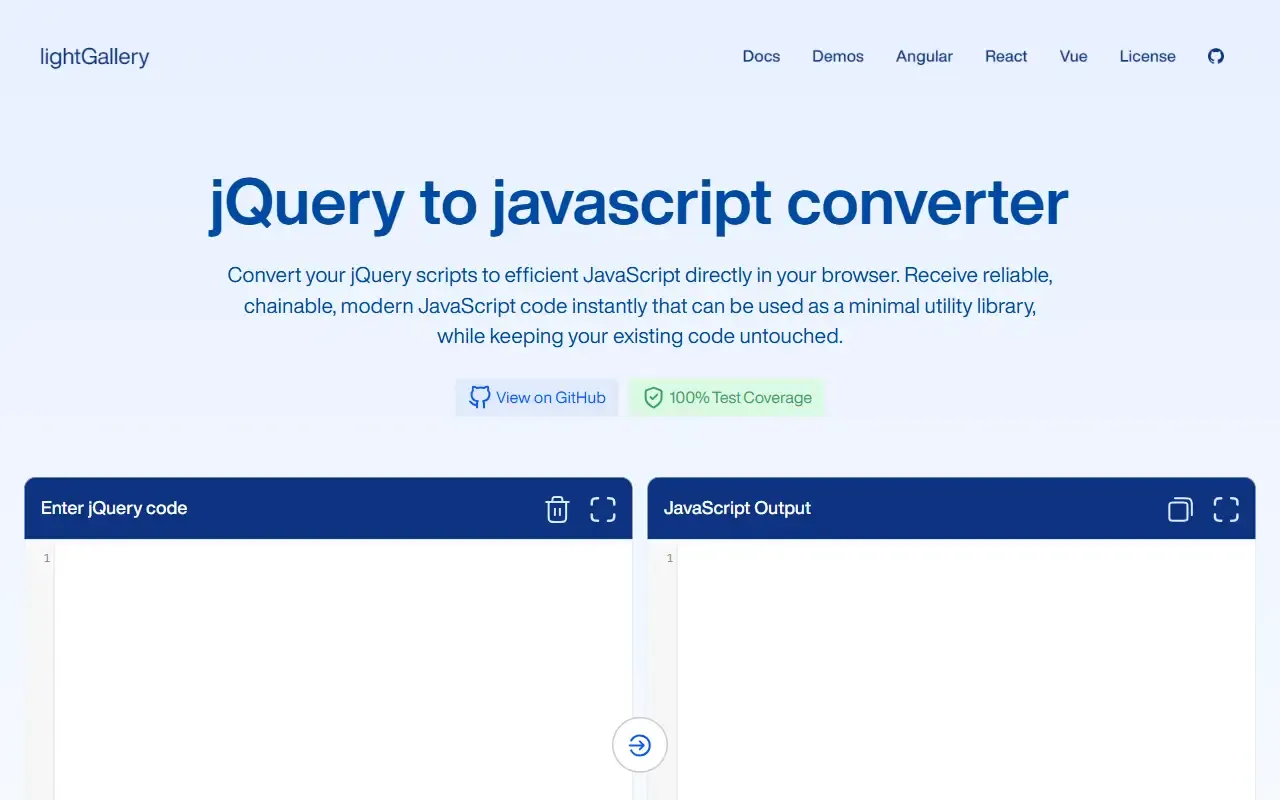The height and width of the screenshot is (800, 1280).
Task: Open the GitHub icon in the navbar
Action: (1216, 56)
